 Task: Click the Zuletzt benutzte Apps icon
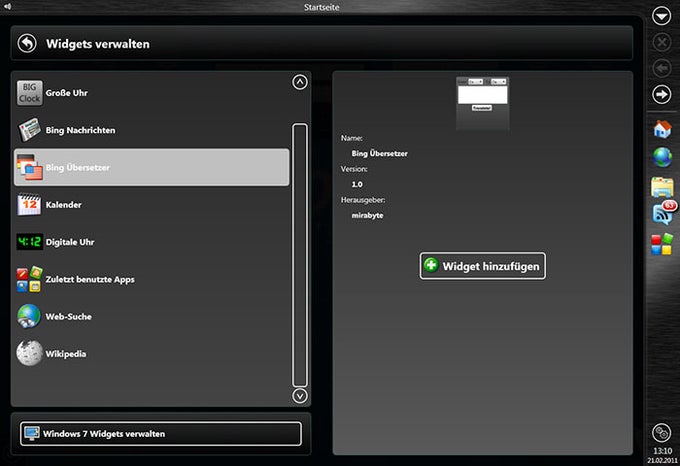point(29,279)
